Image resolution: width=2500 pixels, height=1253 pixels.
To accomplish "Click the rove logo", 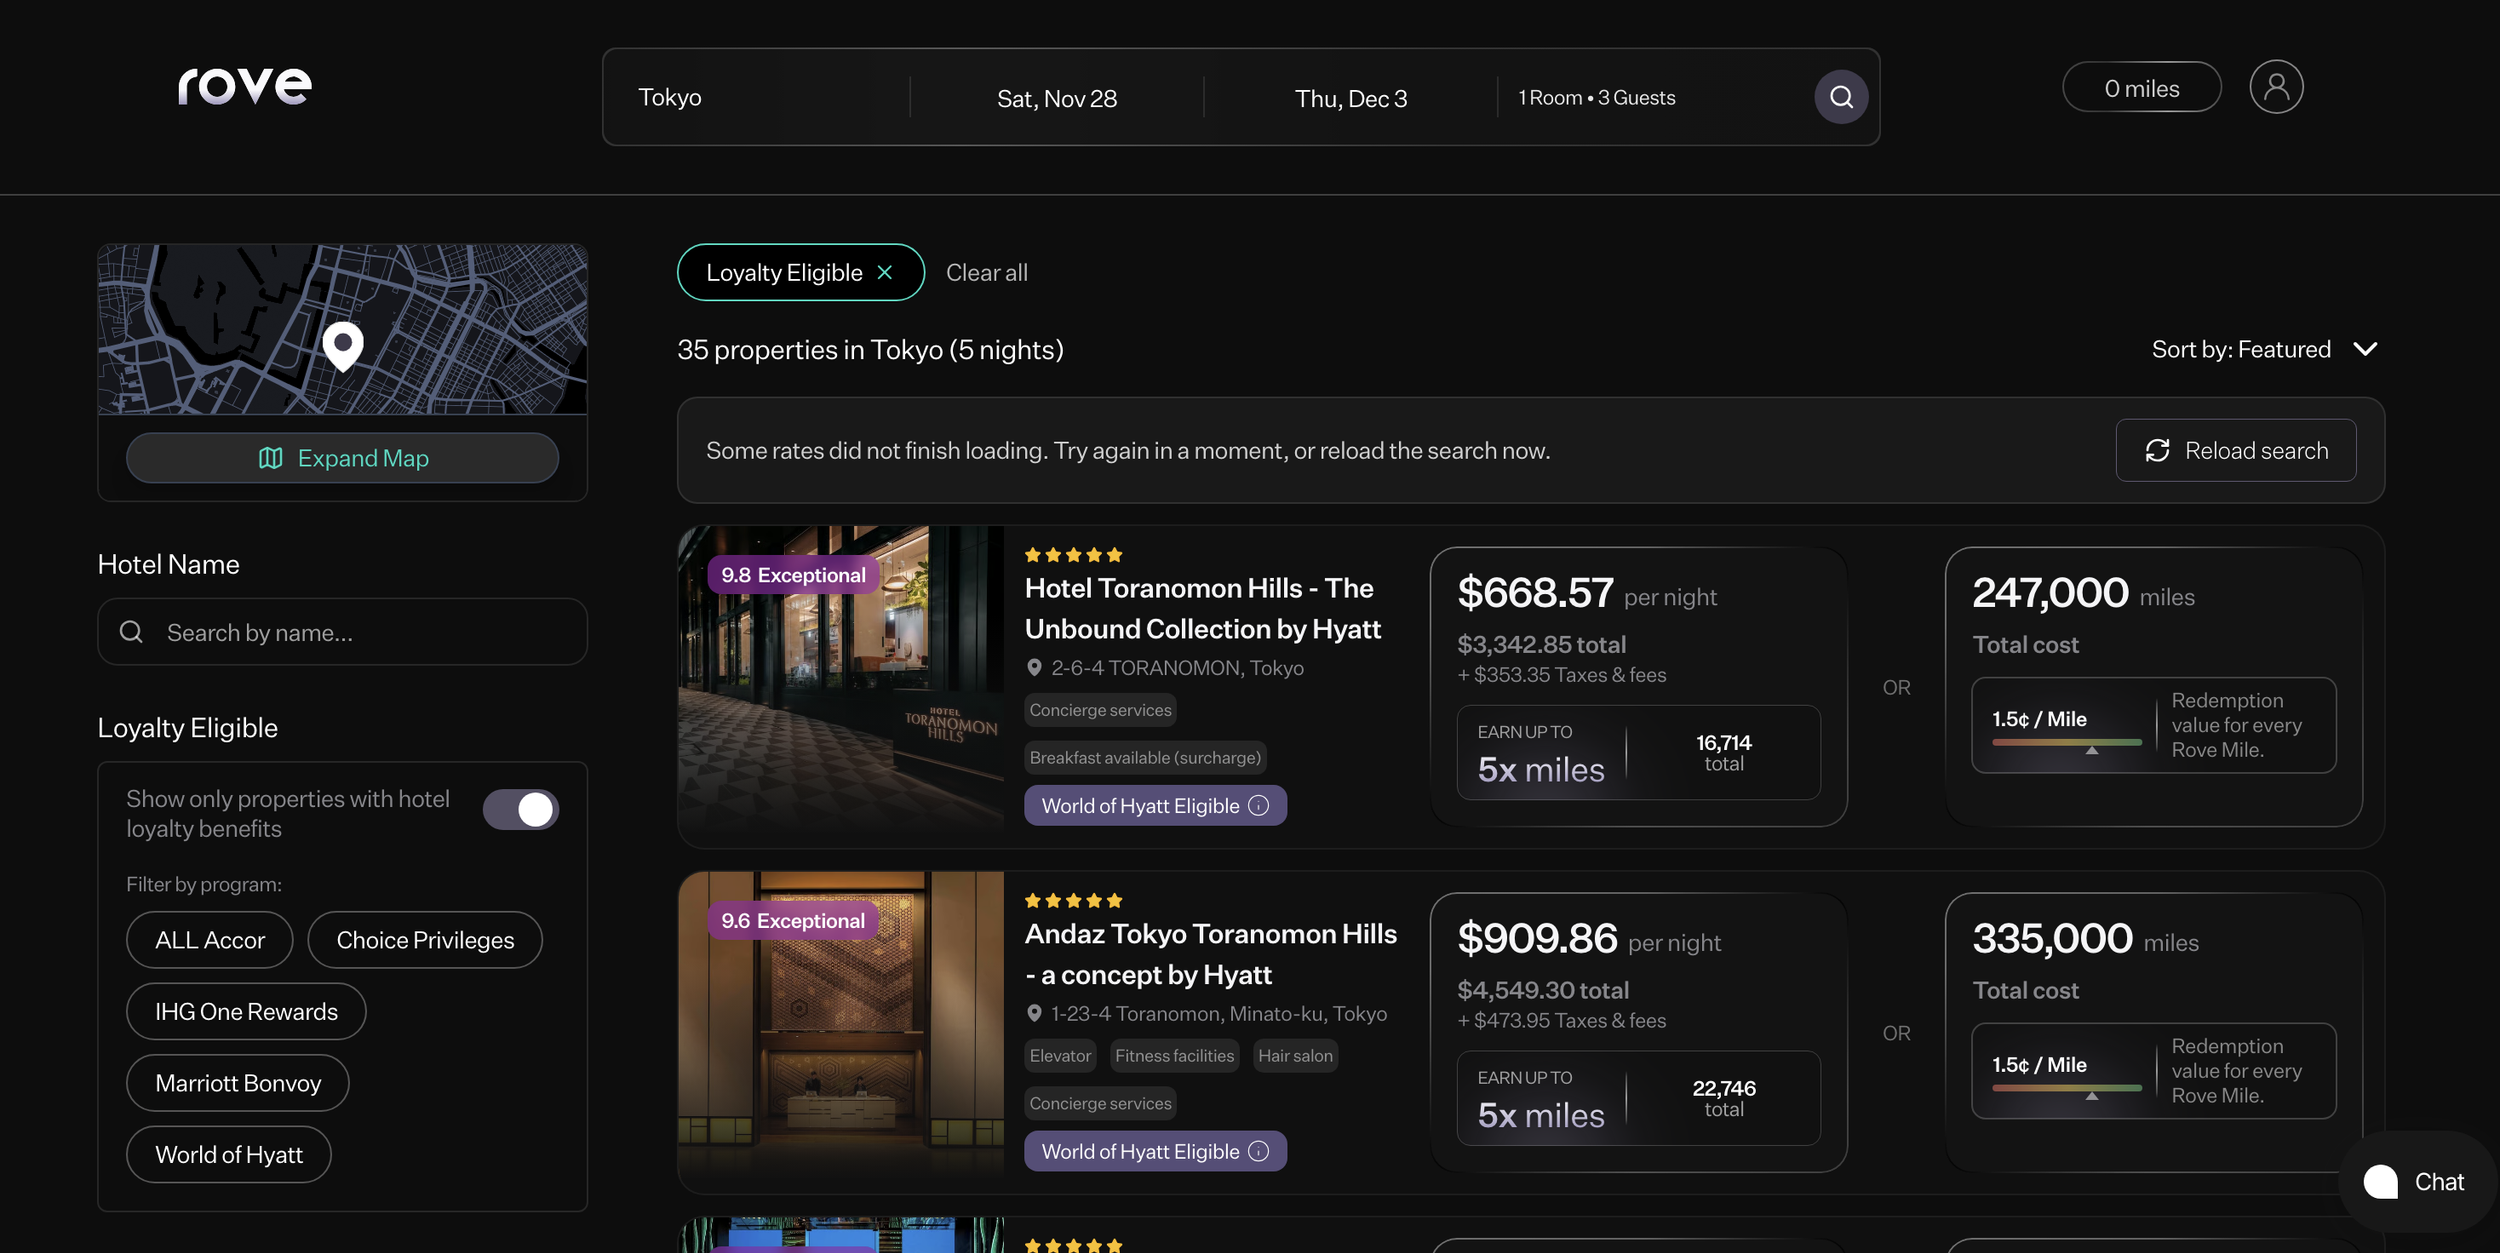I will [x=245, y=86].
